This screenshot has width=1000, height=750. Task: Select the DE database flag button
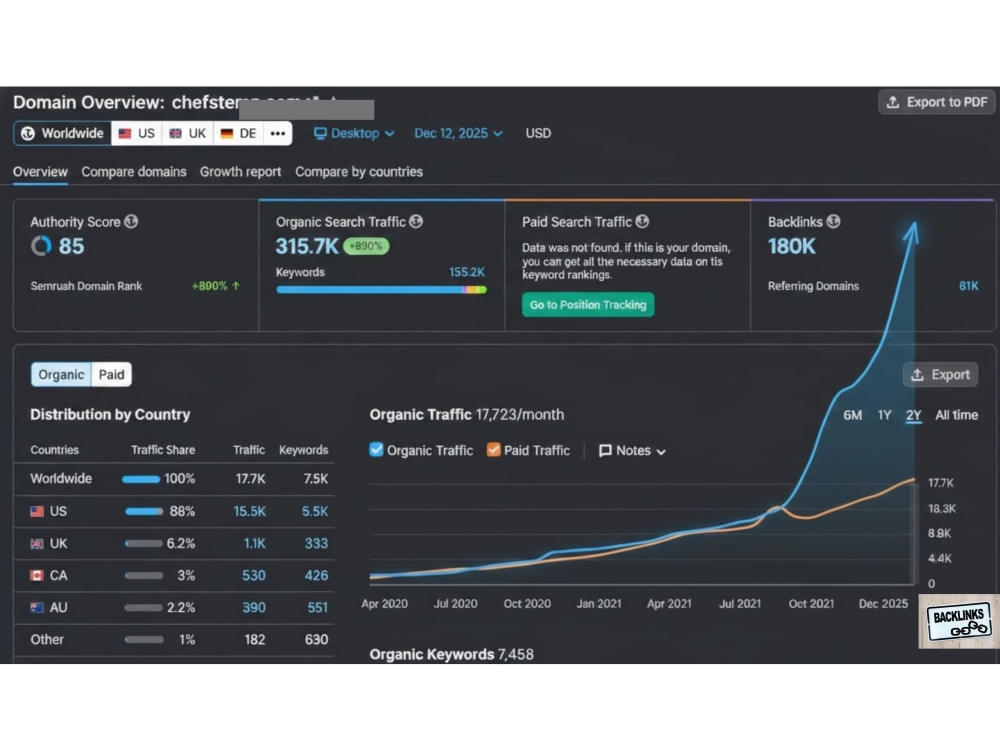pos(239,133)
